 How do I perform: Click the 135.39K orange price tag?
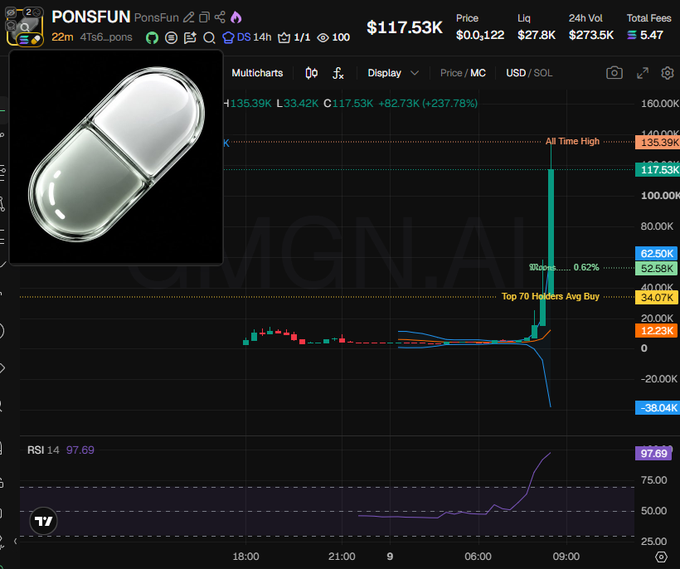[x=658, y=142]
